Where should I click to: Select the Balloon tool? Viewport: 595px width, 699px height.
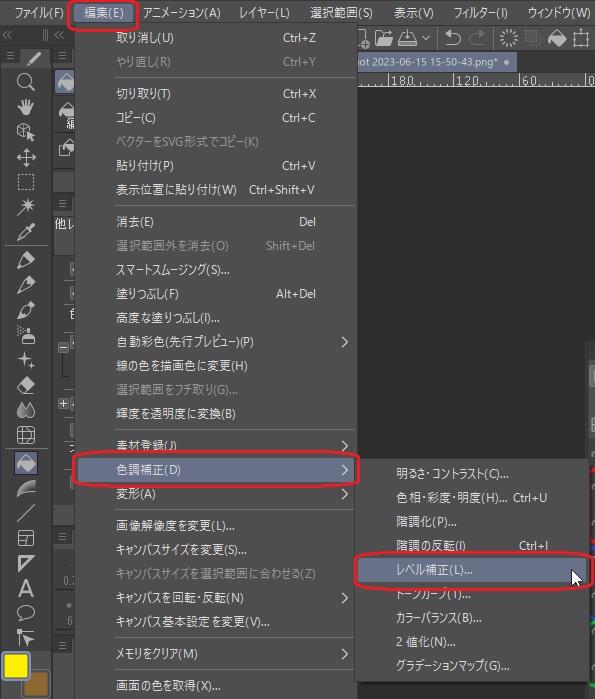(x=25, y=613)
